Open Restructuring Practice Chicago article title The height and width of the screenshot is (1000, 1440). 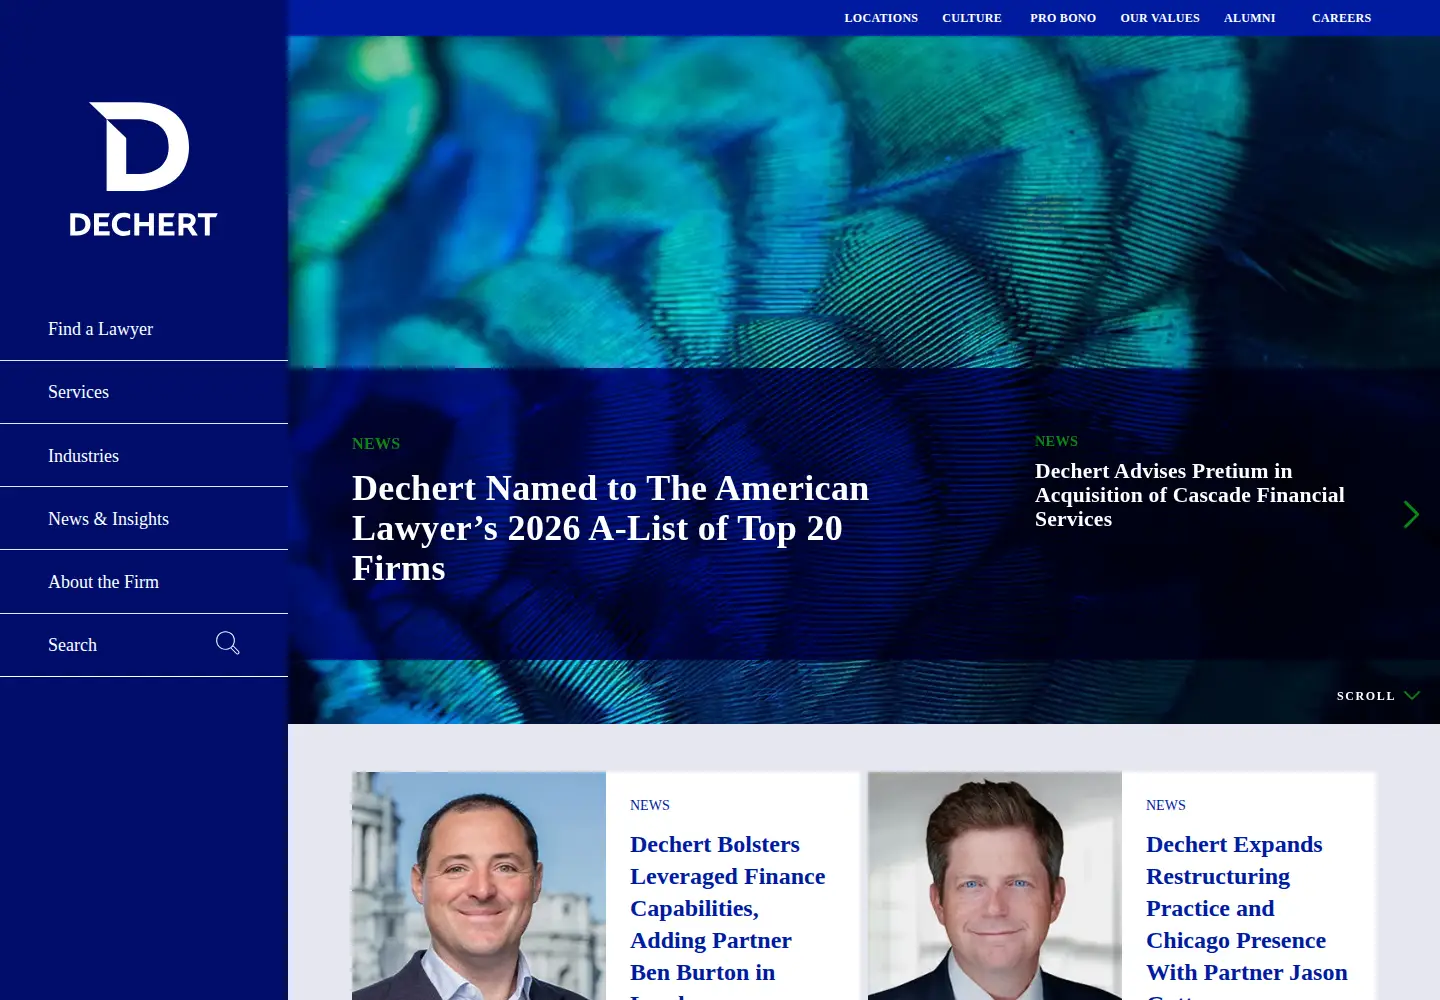pos(1247,915)
